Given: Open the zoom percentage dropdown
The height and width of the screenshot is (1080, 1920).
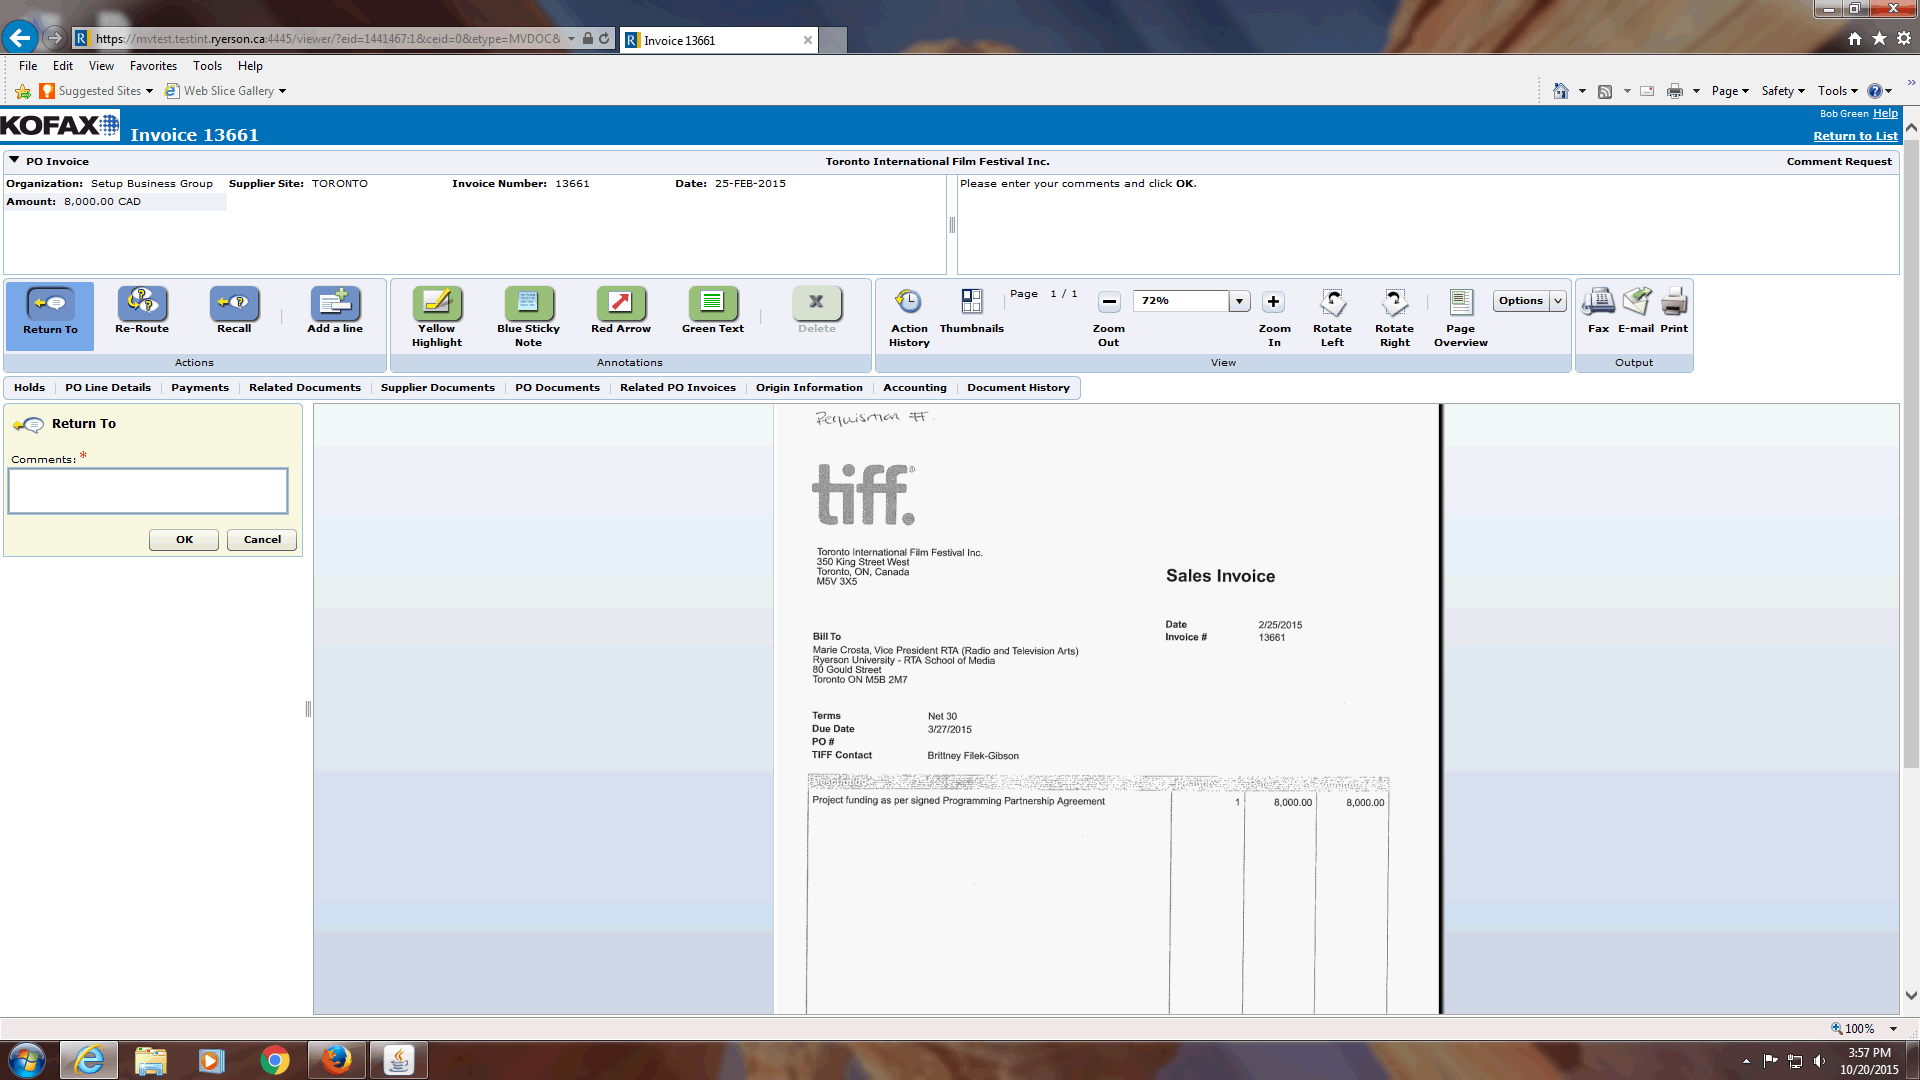Looking at the screenshot, I should pos(1239,301).
